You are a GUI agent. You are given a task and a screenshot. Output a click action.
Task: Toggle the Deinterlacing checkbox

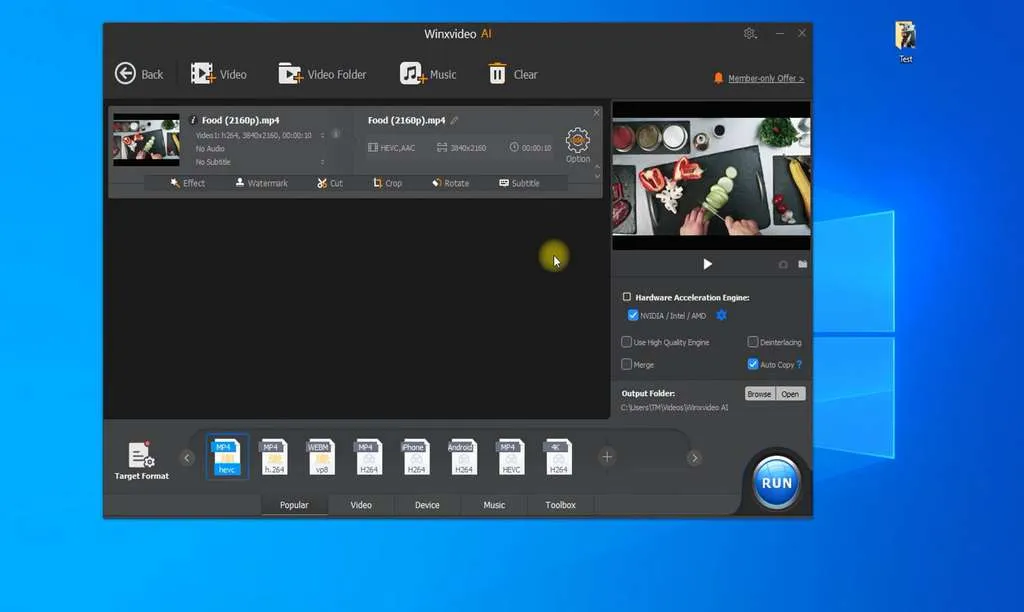tap(753, 342)
